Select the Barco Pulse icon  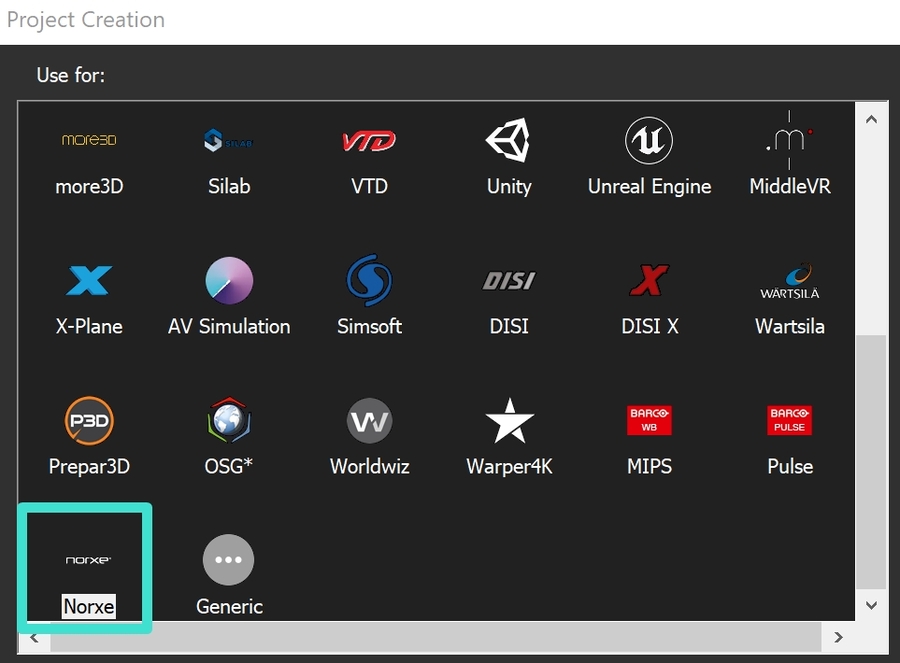pyautogui.click(x=789, y=421)
